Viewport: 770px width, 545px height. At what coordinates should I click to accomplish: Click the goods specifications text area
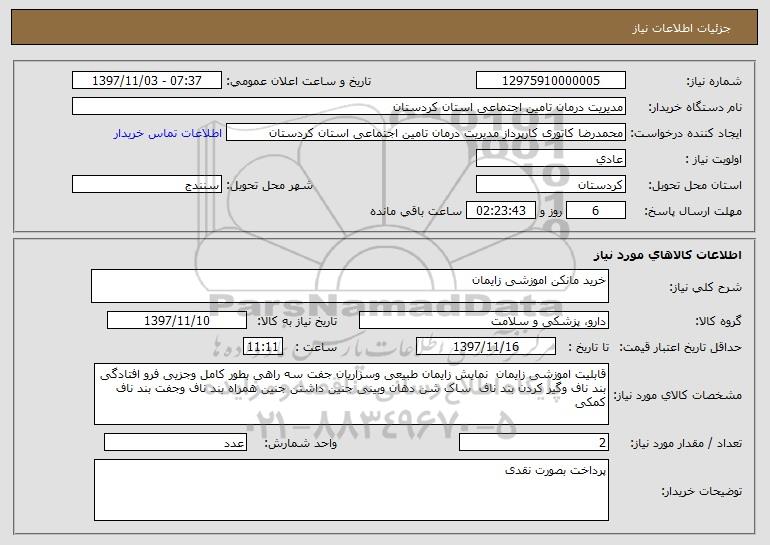(x=351, y=394)
